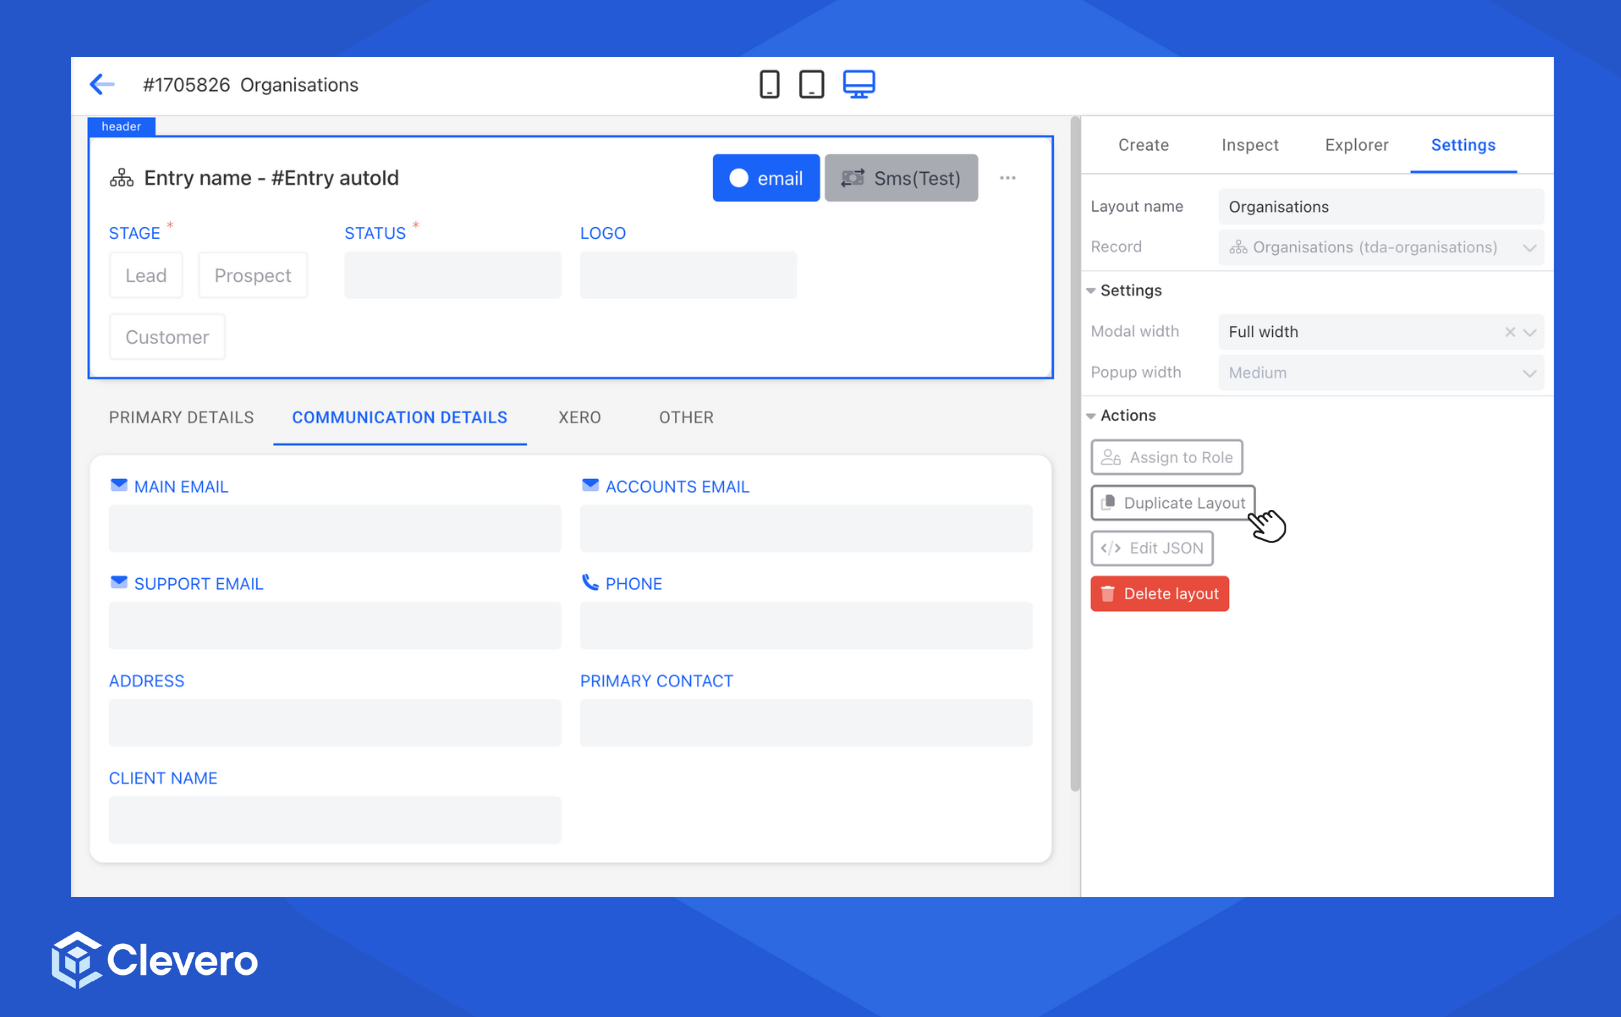Click the organisation hierarchy icon beside Entry name
This screenshot has width=1621, height=1017.
[122, 179]
